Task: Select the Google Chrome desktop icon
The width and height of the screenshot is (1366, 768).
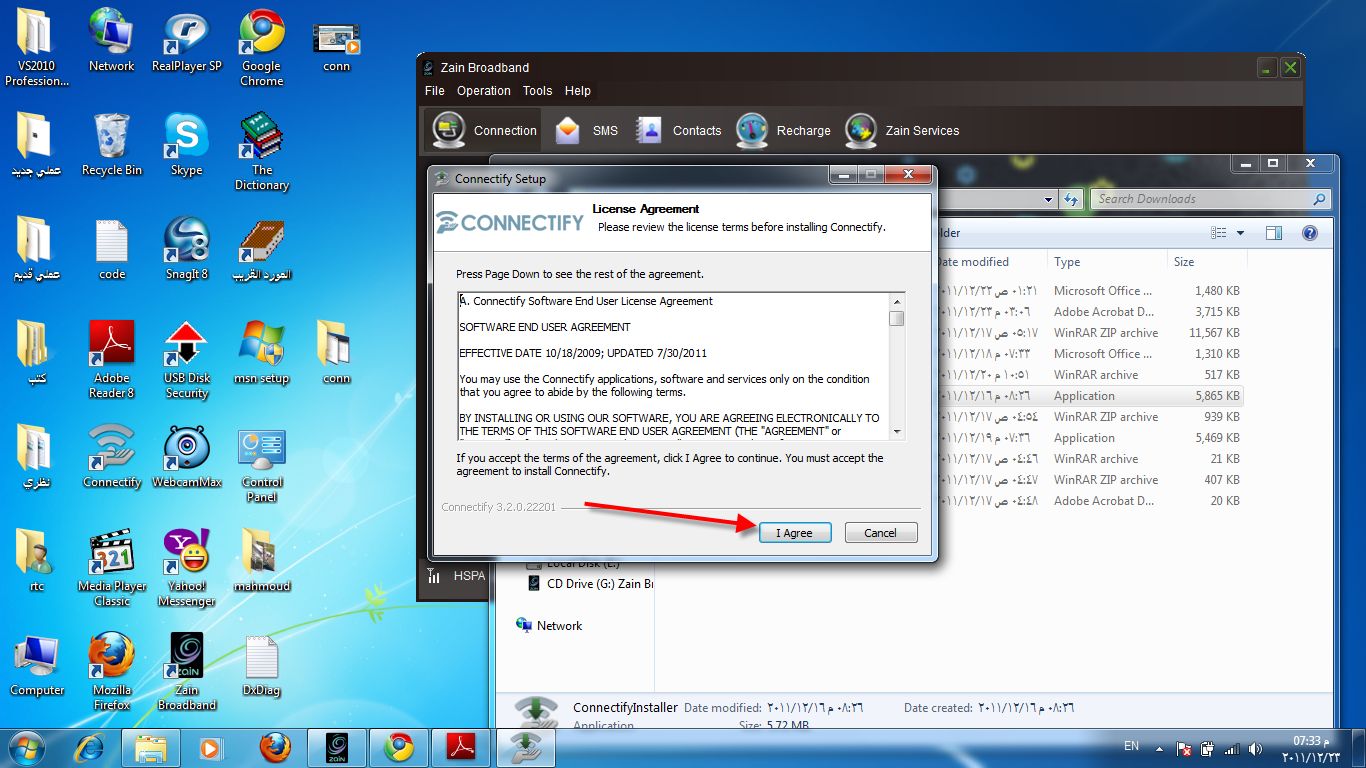Action: coord(261,48)
